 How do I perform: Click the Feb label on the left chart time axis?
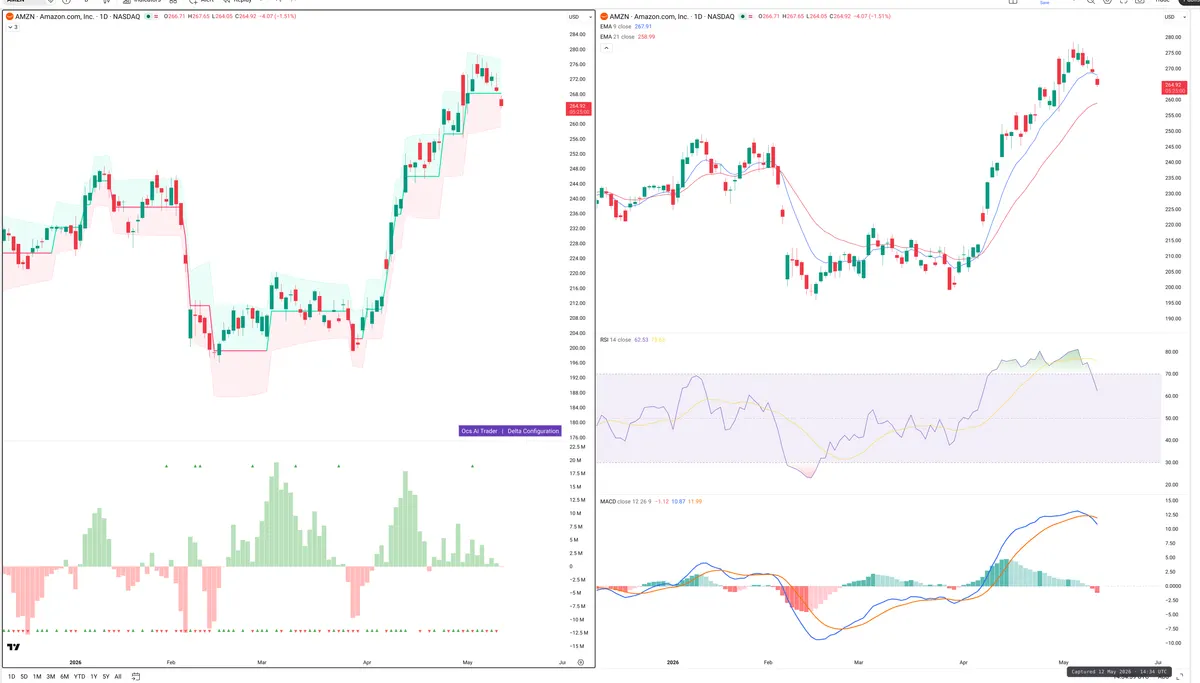click(171, 662)
